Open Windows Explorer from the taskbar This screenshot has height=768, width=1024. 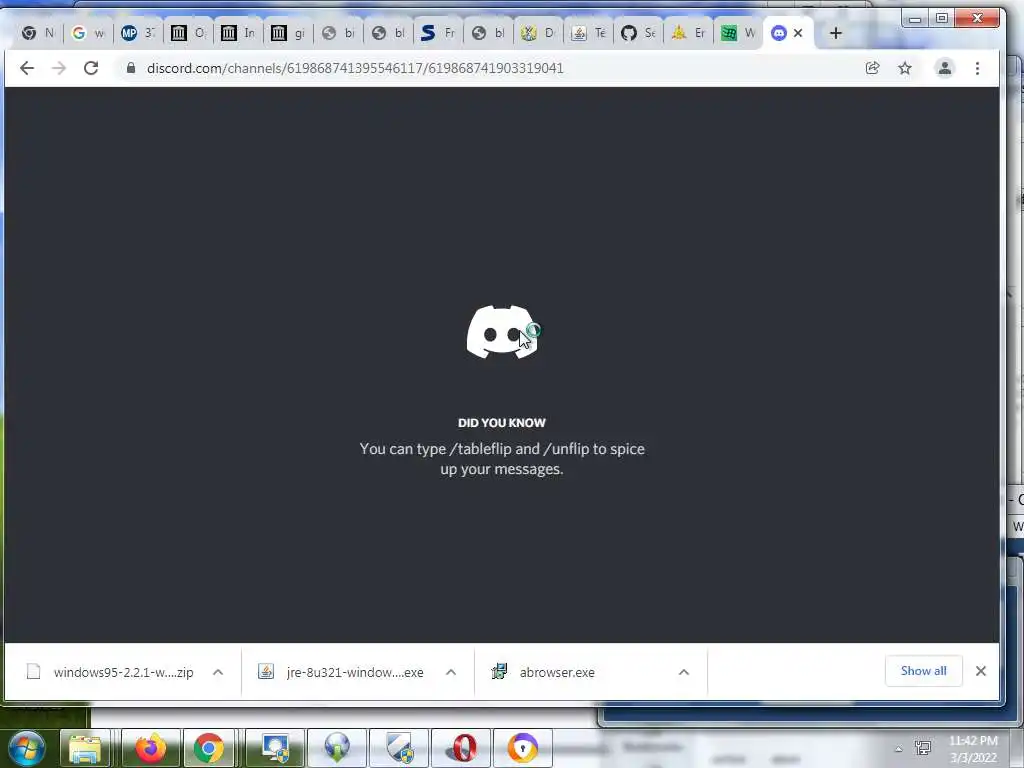coord(85,748)
